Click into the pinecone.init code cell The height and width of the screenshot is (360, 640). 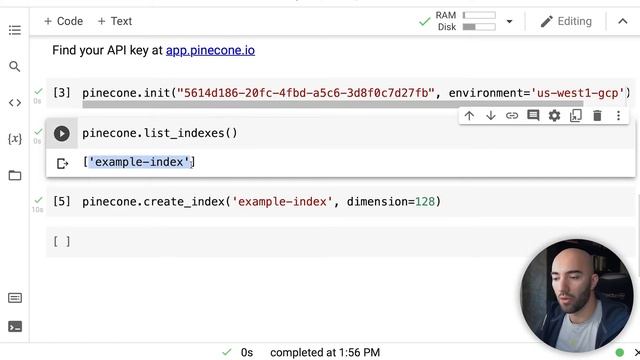point(356,93)
